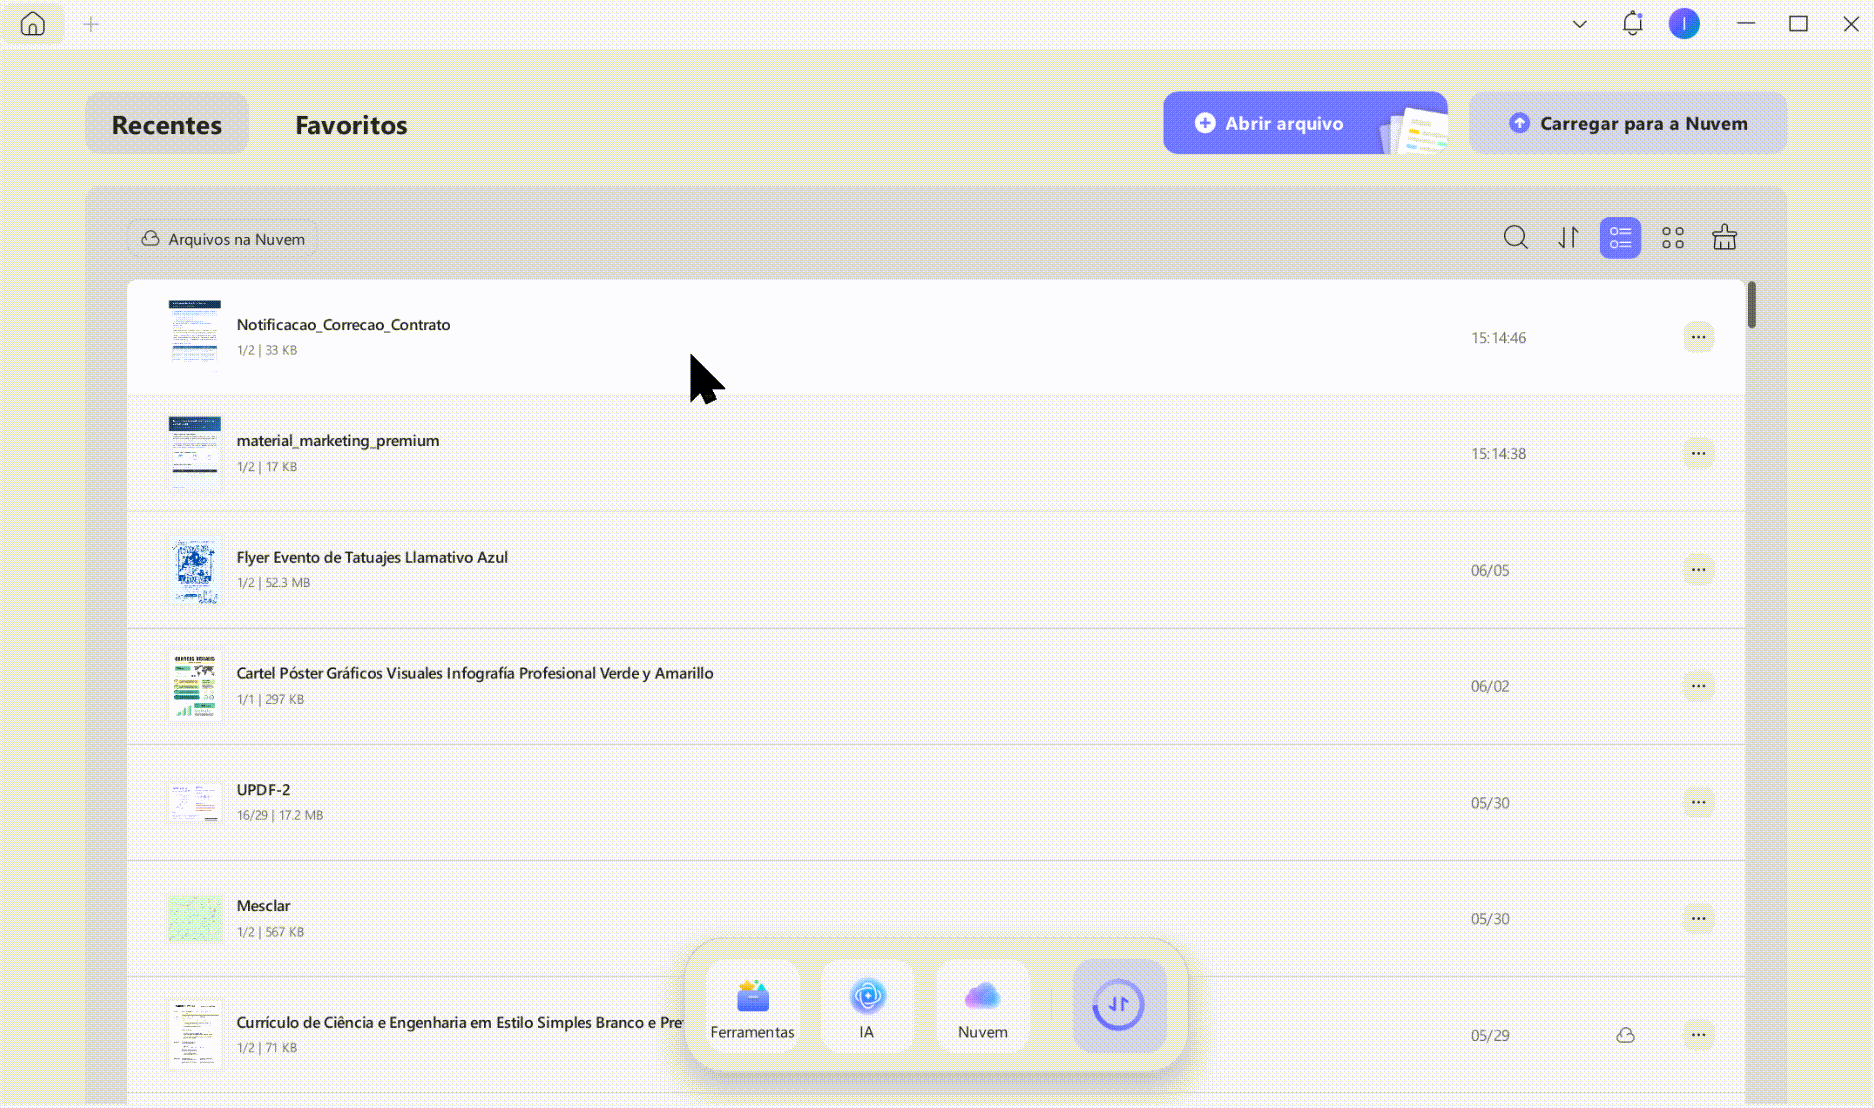
Task: Click the file list vertical scrollbar
Action: pyautogui.click(x=1752, y=305)
